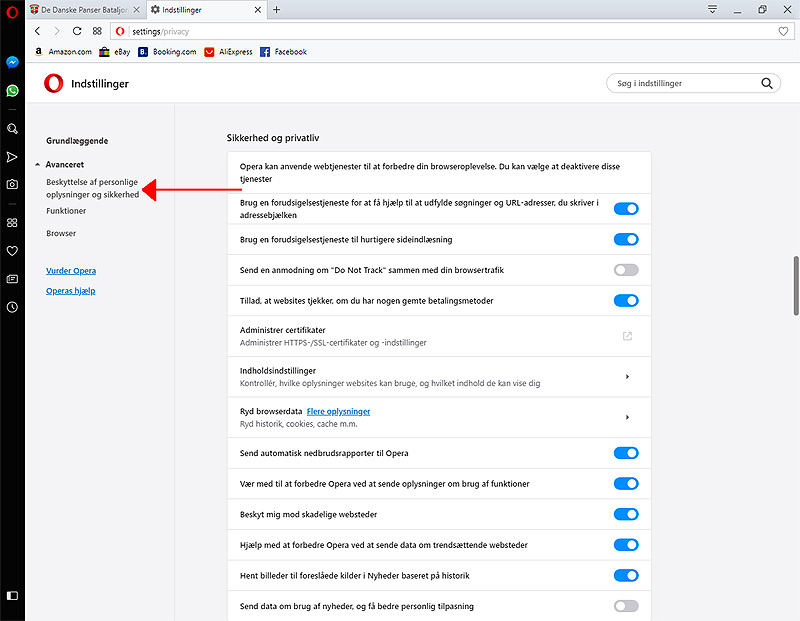Collapse the Avanceret section

62,164
